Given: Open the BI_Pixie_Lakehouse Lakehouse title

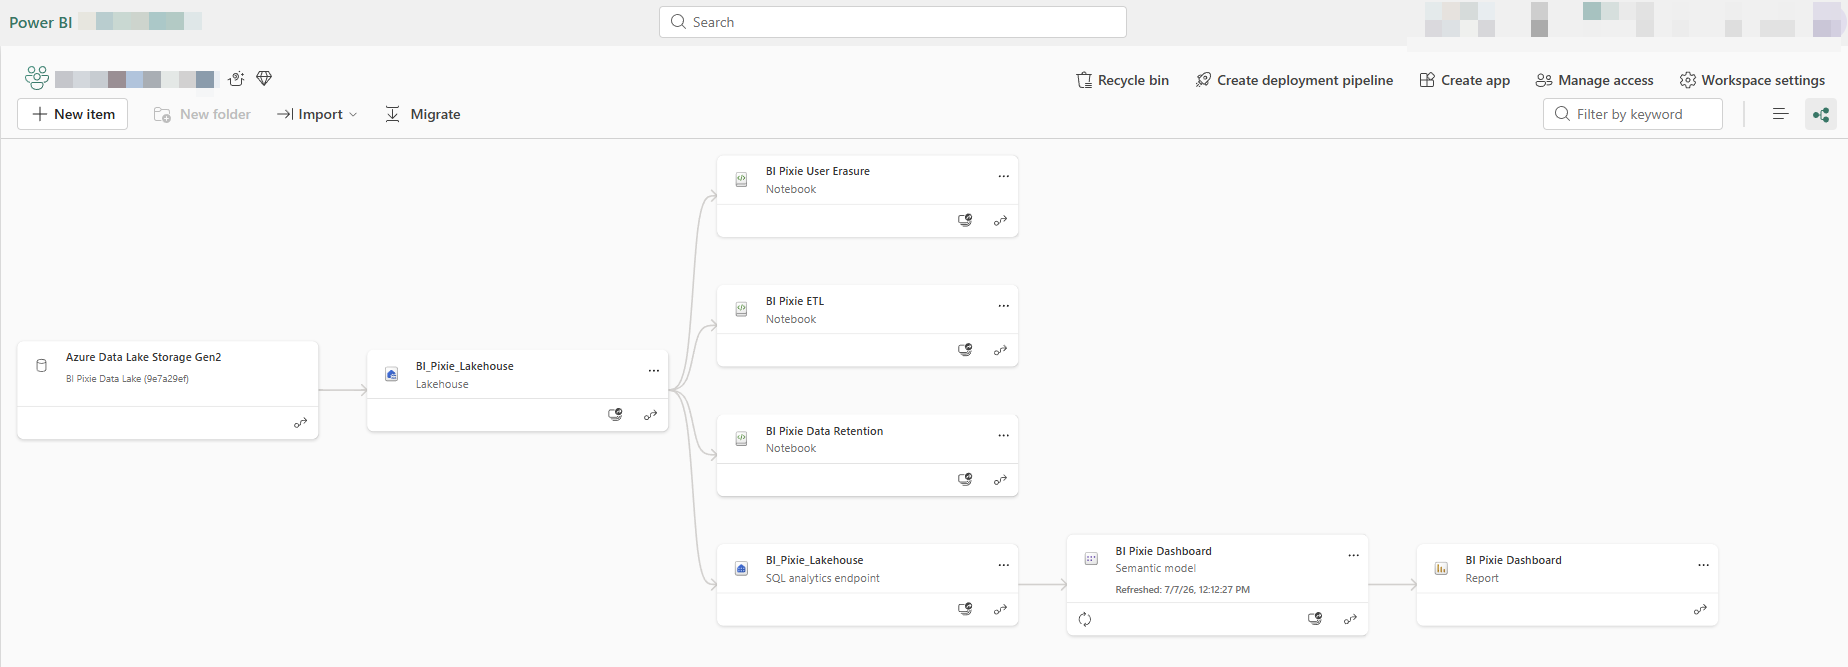Looking at the screenshot, I should (x=464, y=366).
